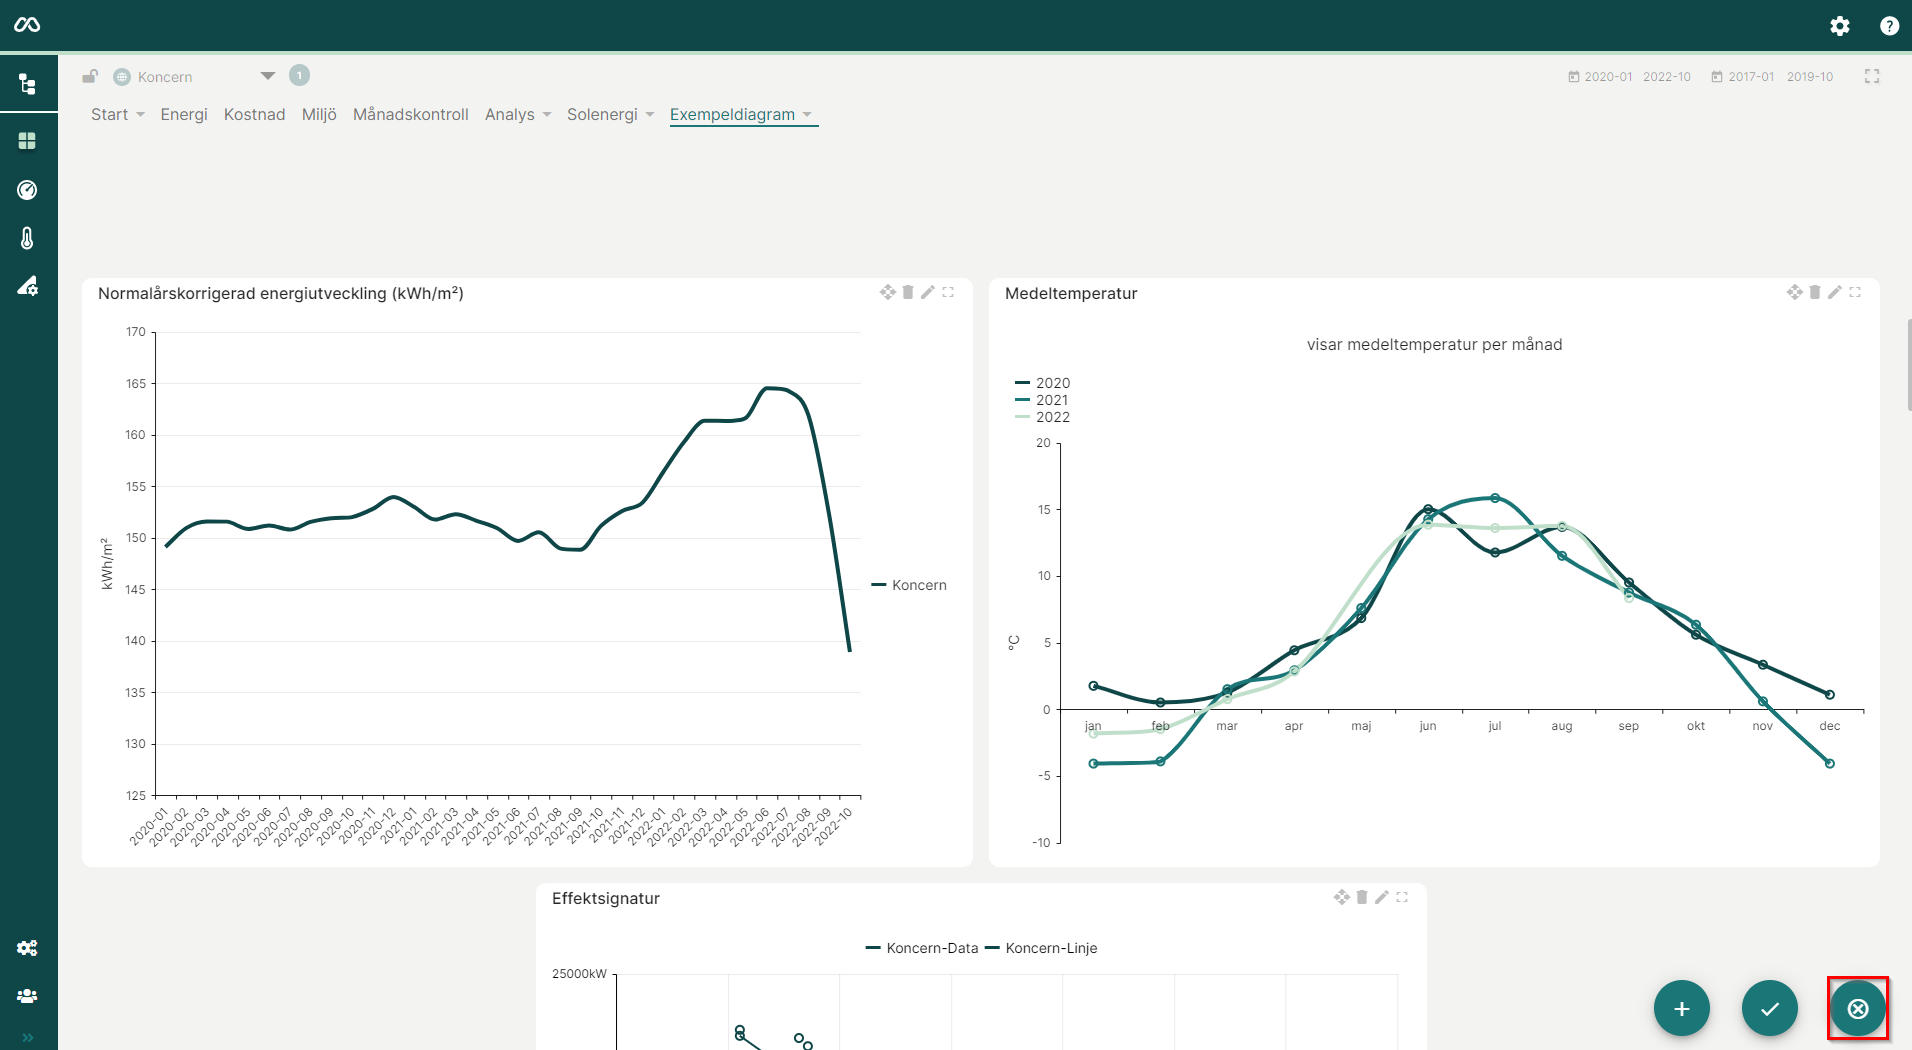Open the calendar icon before 2017-01

click(1716, 77)
